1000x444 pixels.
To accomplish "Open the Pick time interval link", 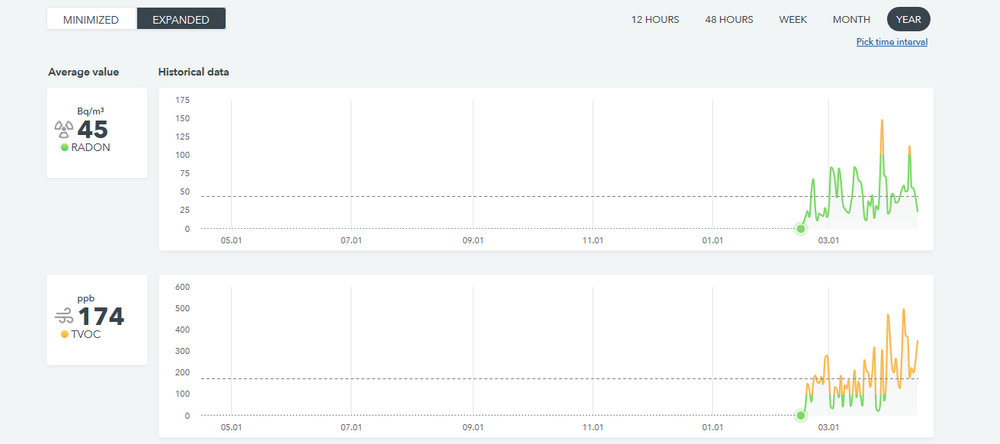I will 892,42.
